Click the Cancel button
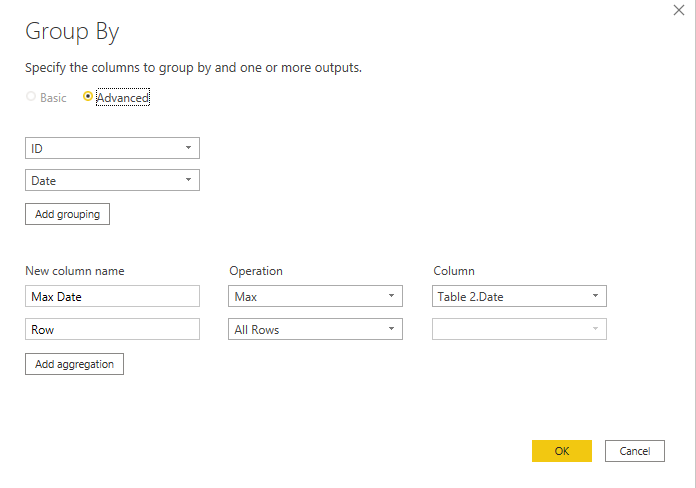696x488 pixels. [x=635, y=451]
